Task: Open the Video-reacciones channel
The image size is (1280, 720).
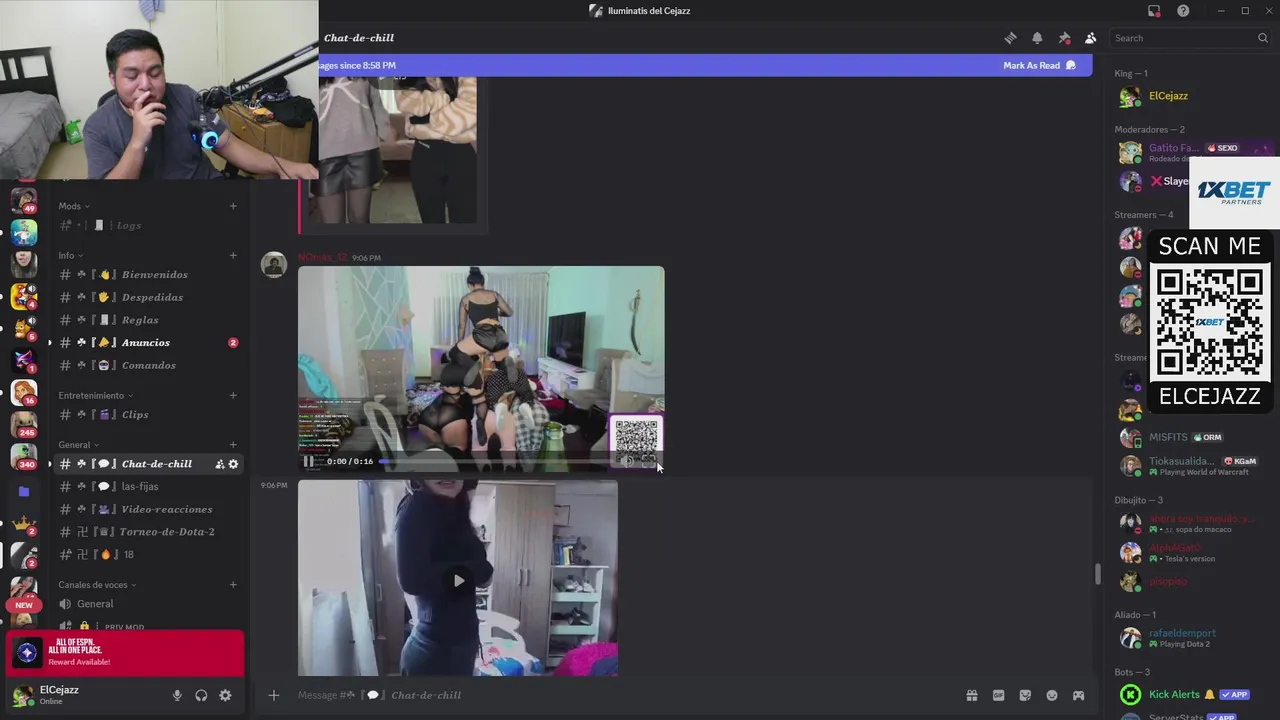Action: pos(148,509)
